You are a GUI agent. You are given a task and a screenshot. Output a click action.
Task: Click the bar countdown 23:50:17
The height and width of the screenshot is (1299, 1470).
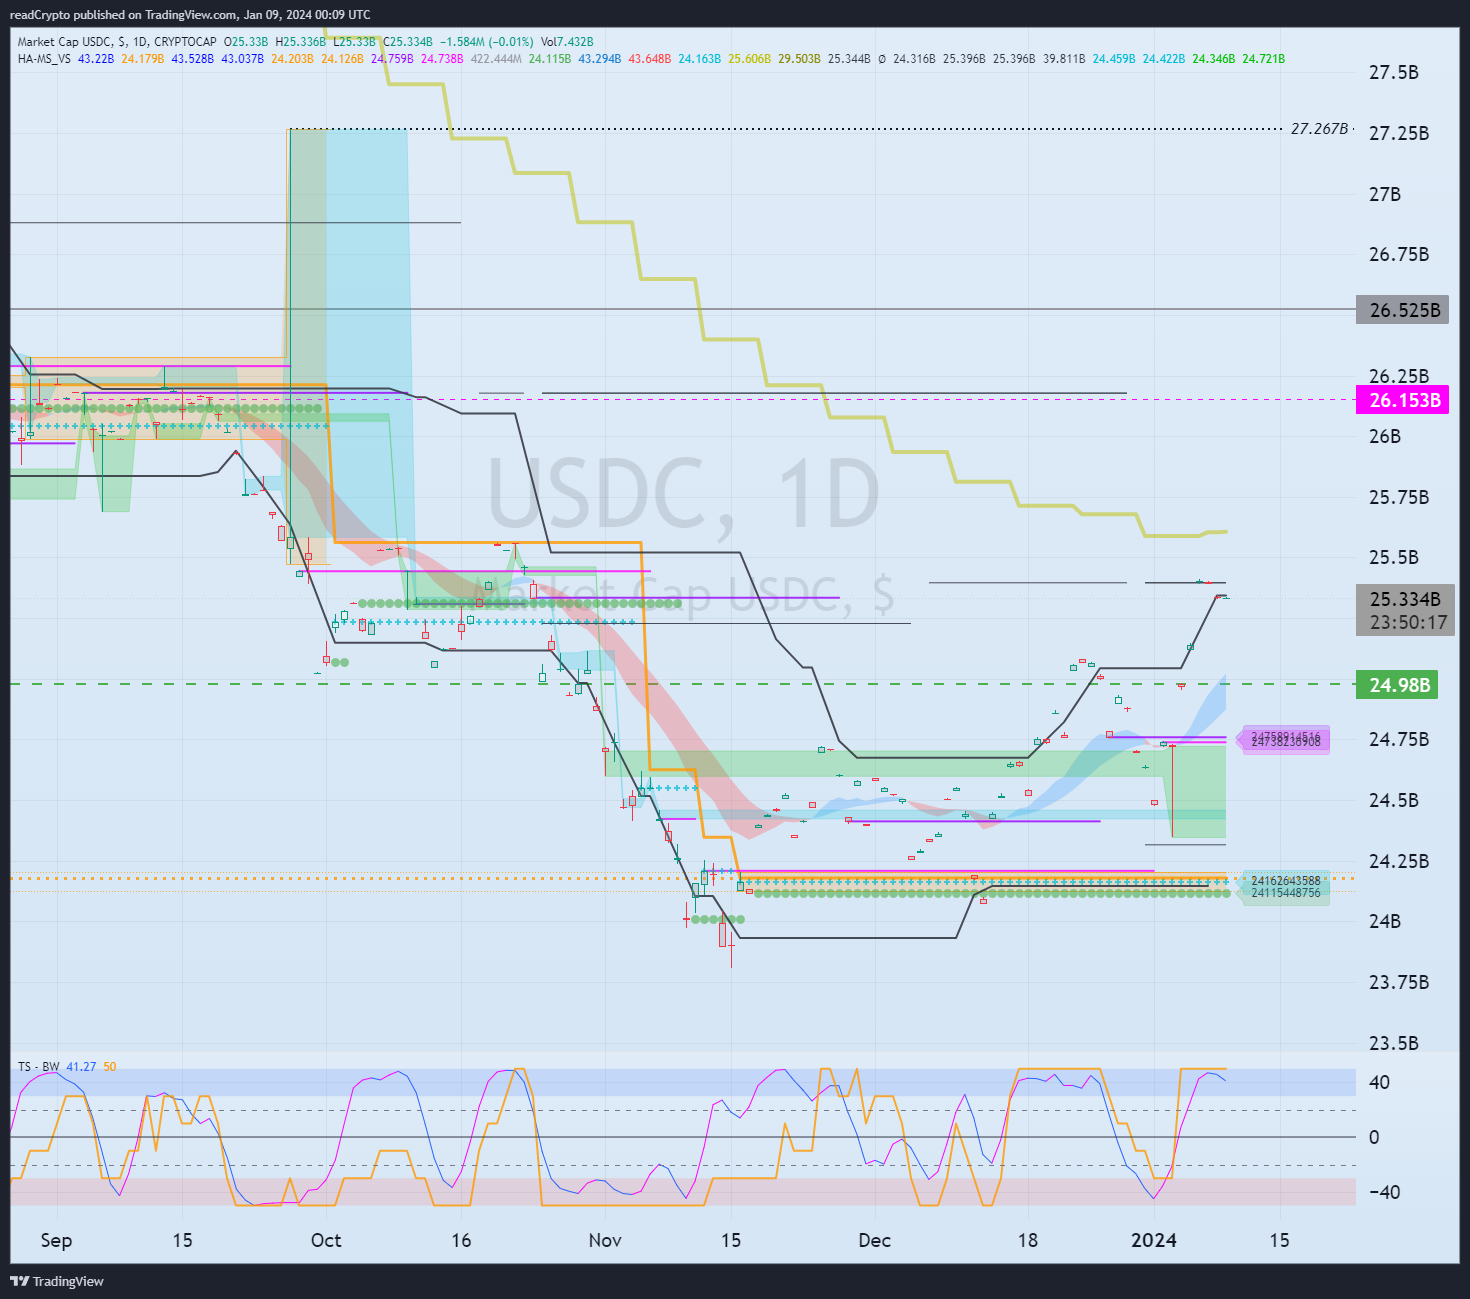coord(1408,622)
